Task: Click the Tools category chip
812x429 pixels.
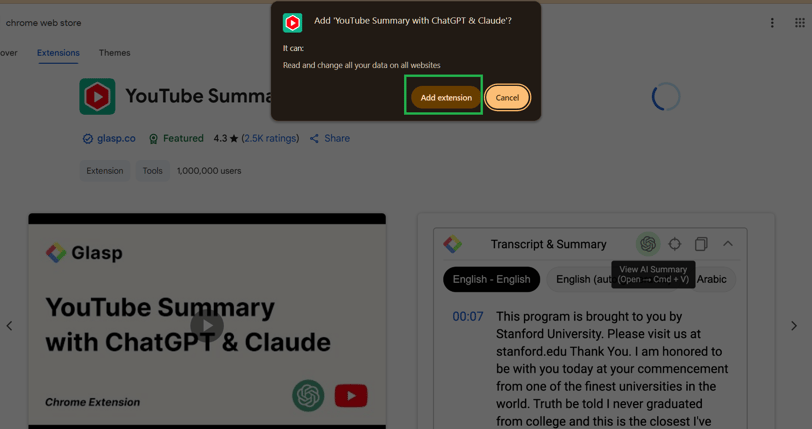Action: [152, 170]
